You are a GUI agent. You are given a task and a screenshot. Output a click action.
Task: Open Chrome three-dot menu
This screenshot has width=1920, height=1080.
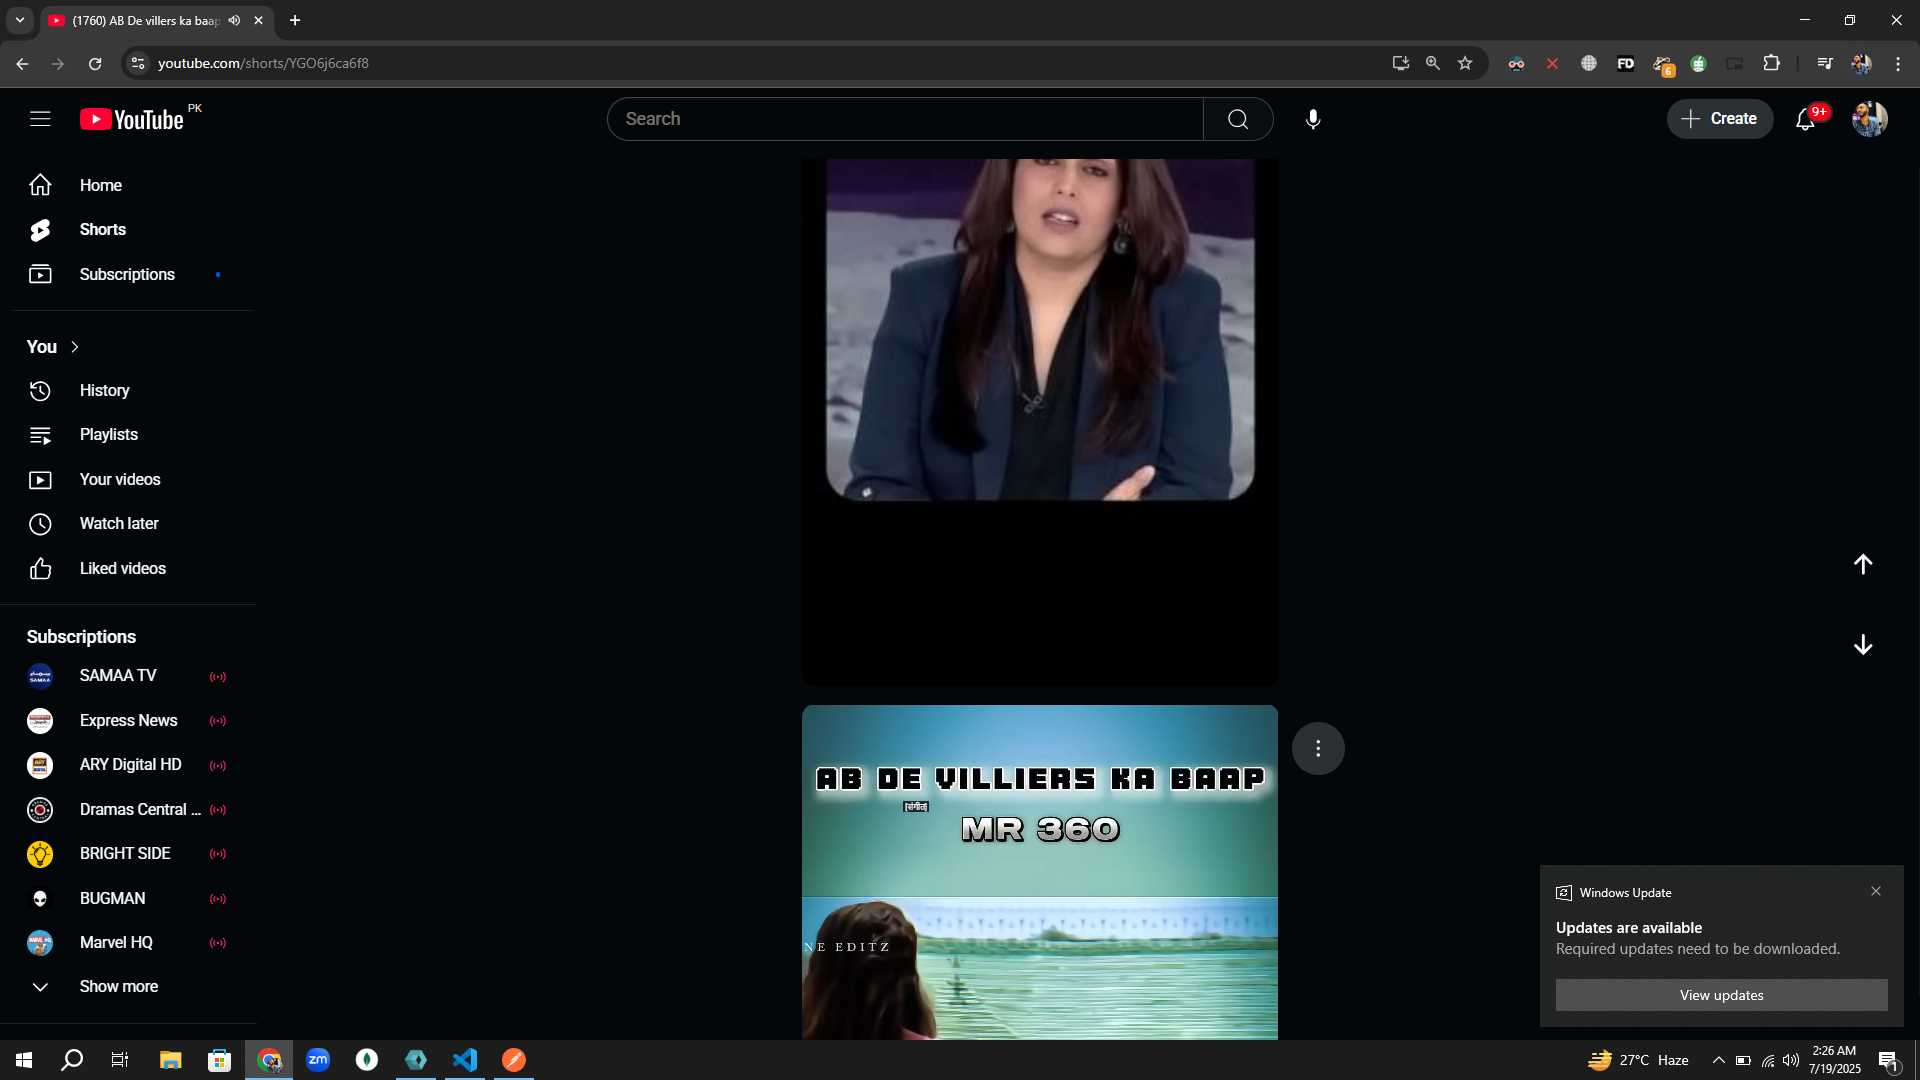(1898, 63)
